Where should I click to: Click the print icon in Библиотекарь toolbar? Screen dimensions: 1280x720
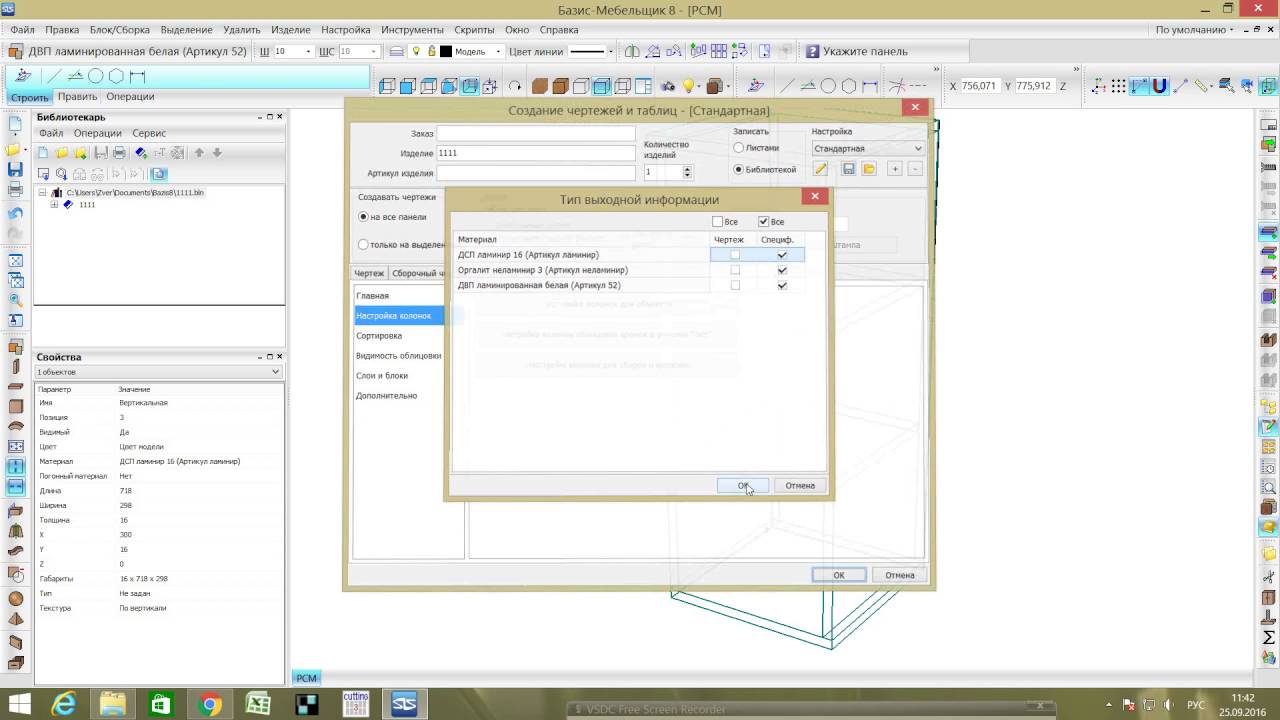[x=119, y=153]
